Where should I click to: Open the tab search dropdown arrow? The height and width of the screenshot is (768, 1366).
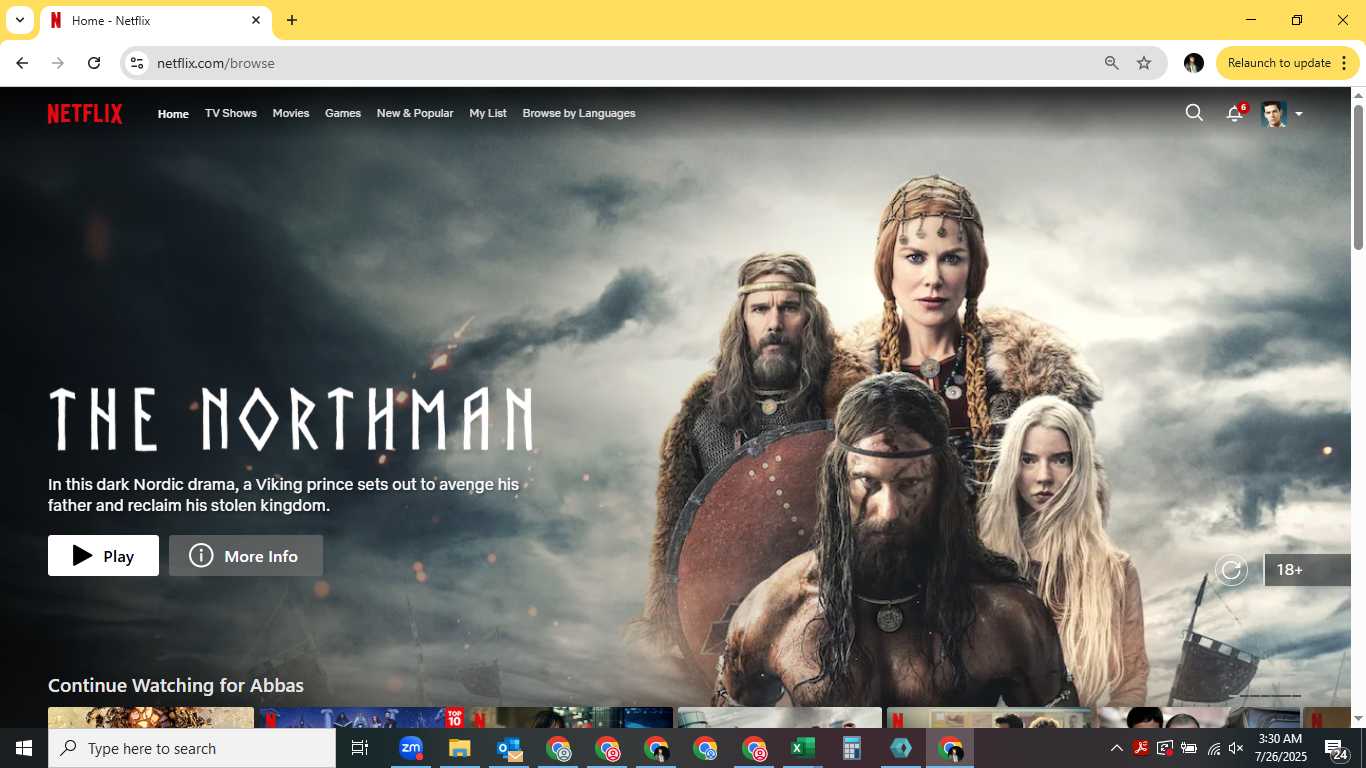tap(19, 20)
